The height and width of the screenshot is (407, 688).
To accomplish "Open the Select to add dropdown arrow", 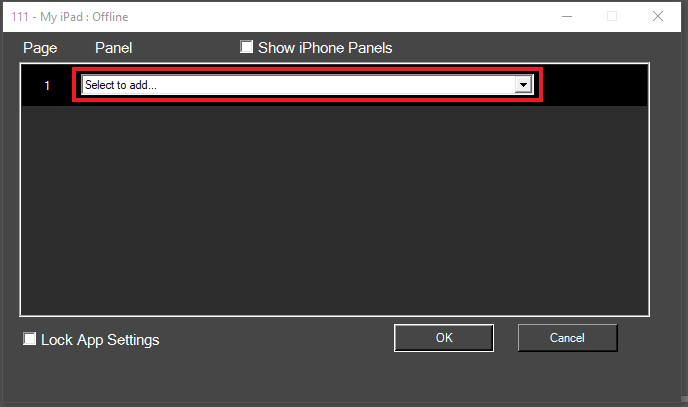I will [523, 85].
